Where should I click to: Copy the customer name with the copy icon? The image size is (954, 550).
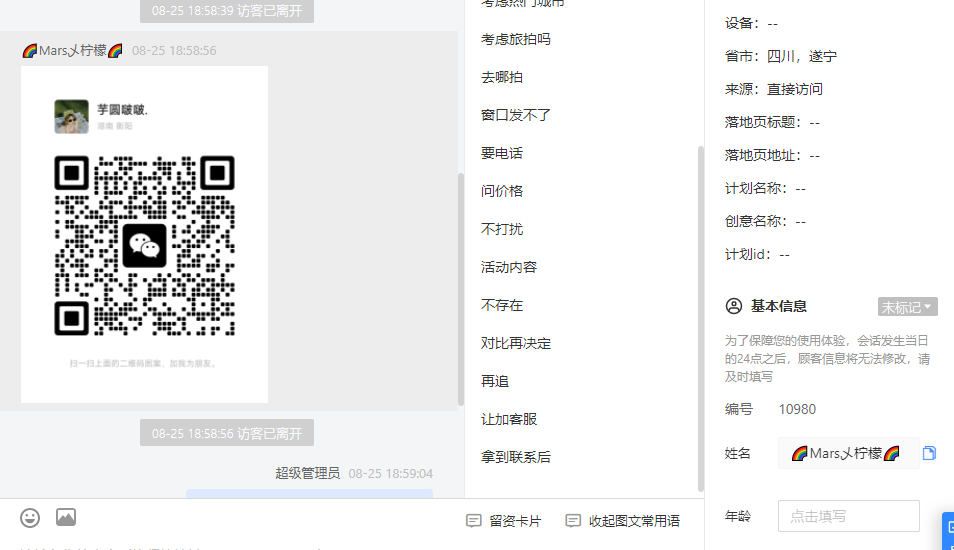tap(929, 453)
